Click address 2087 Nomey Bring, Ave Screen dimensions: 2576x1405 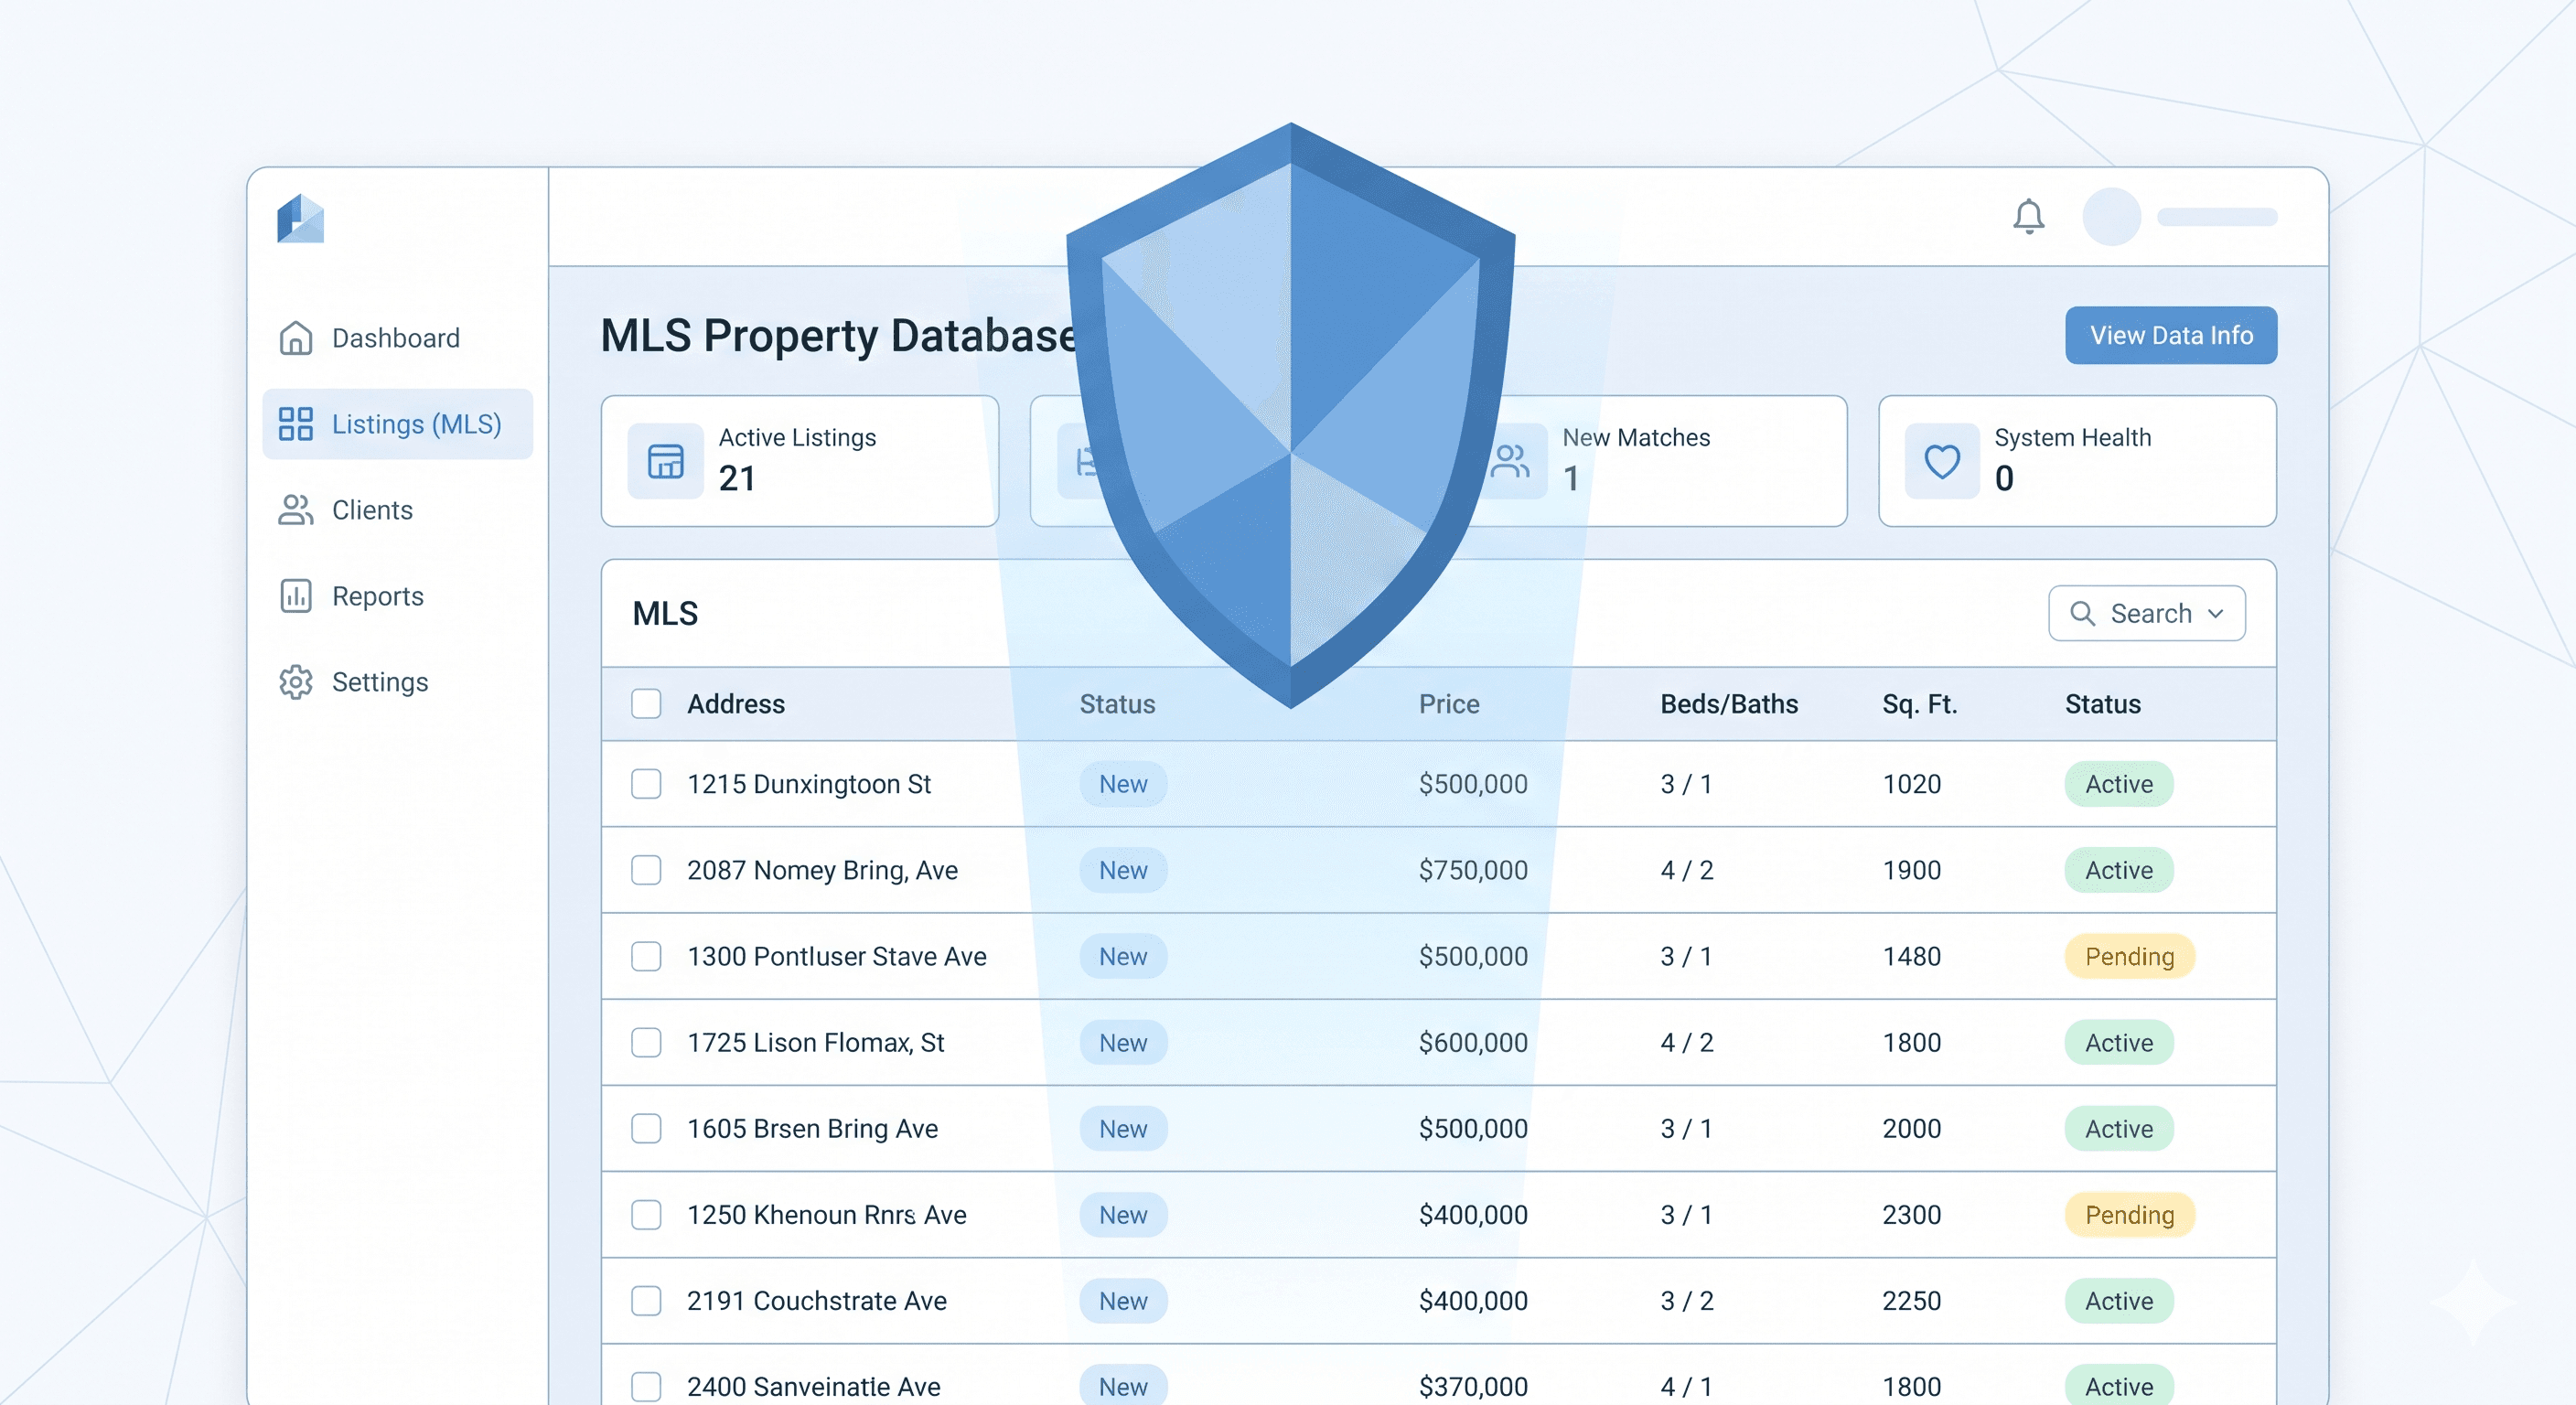(822, 870)
